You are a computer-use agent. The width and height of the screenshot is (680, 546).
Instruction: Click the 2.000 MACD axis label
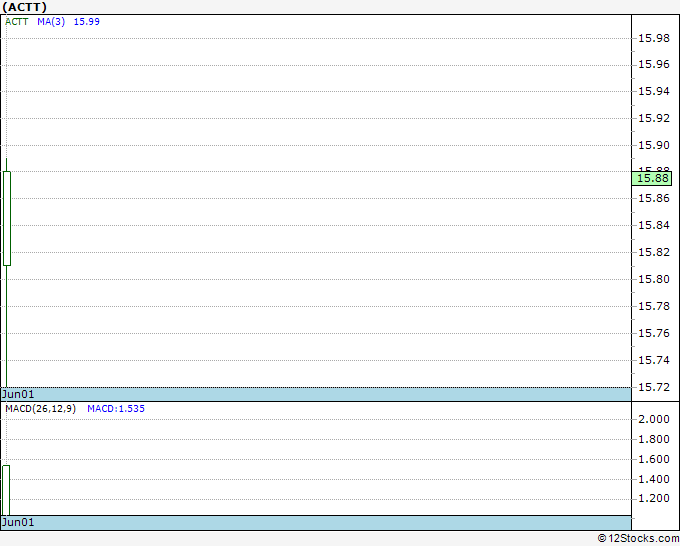click(x=654, y=419)
